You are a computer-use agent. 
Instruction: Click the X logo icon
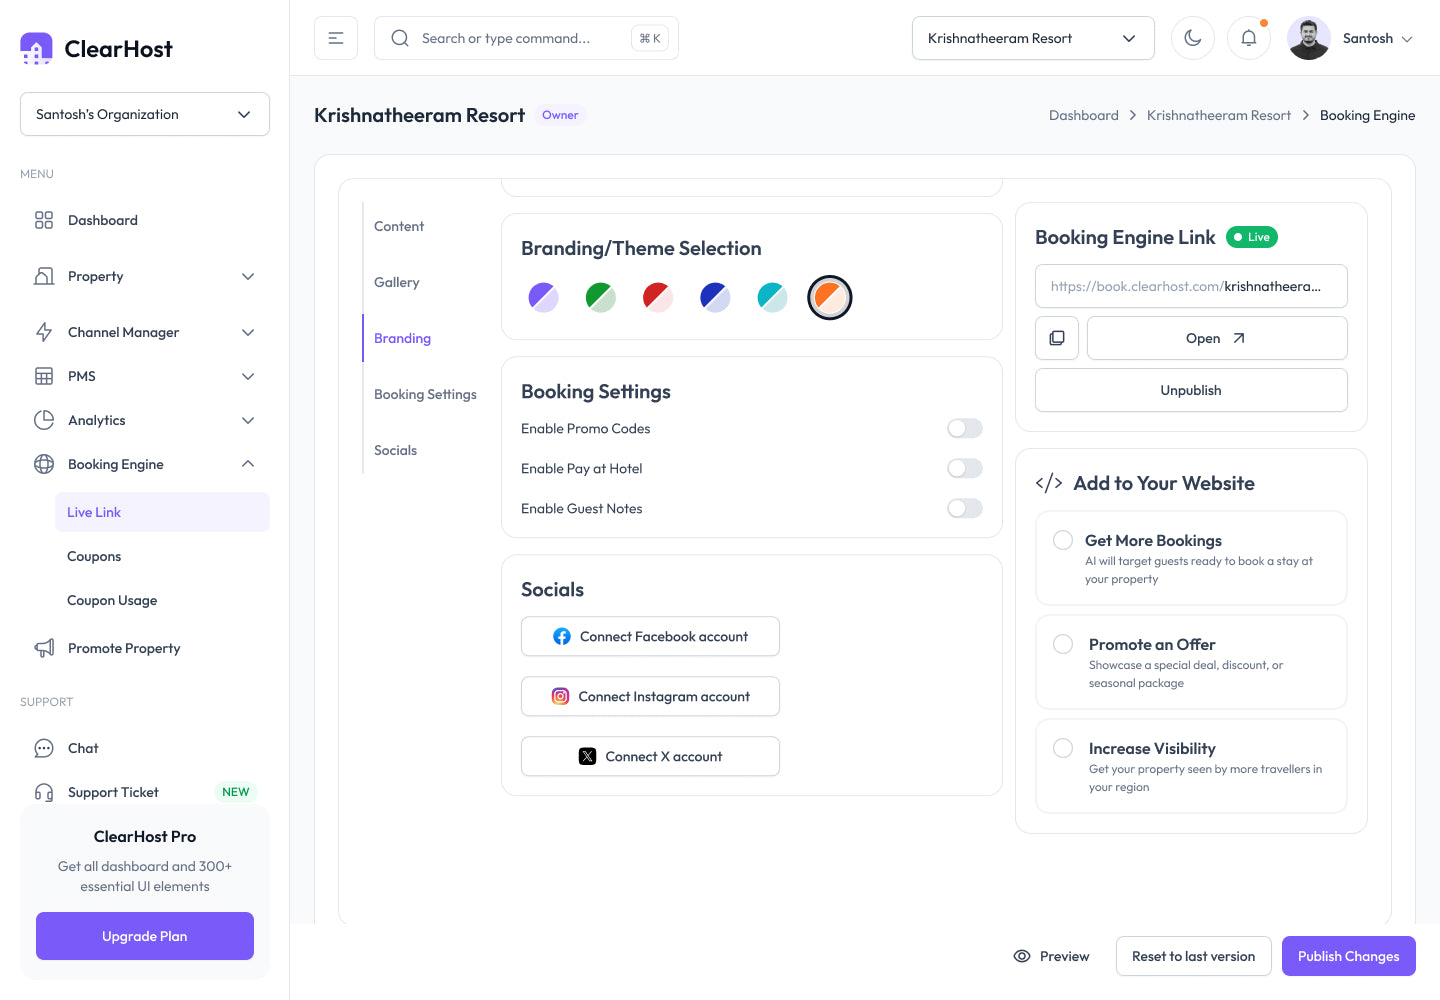[x=588, y=756]
